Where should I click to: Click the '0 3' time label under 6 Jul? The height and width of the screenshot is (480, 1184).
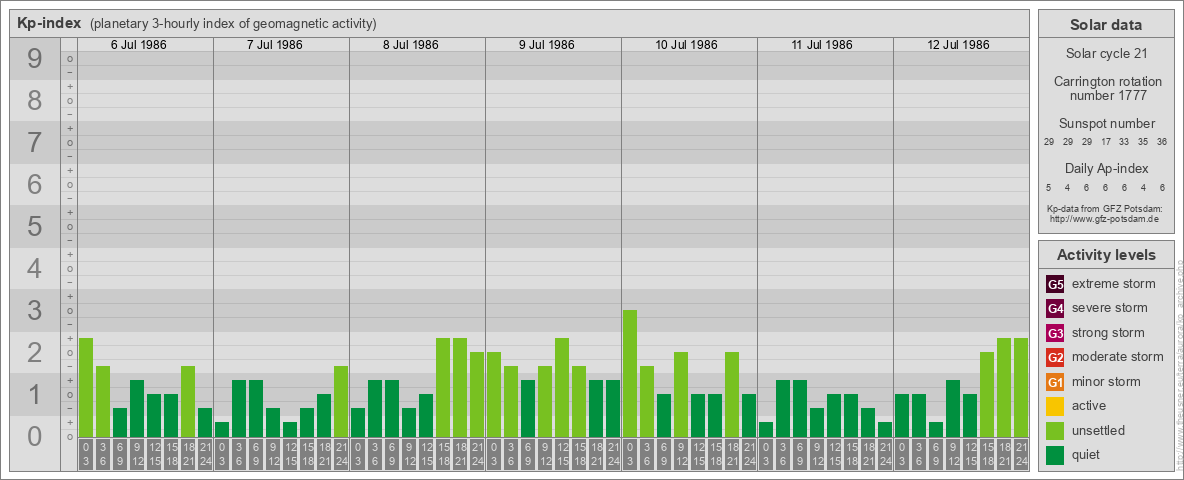click(86, 454)
